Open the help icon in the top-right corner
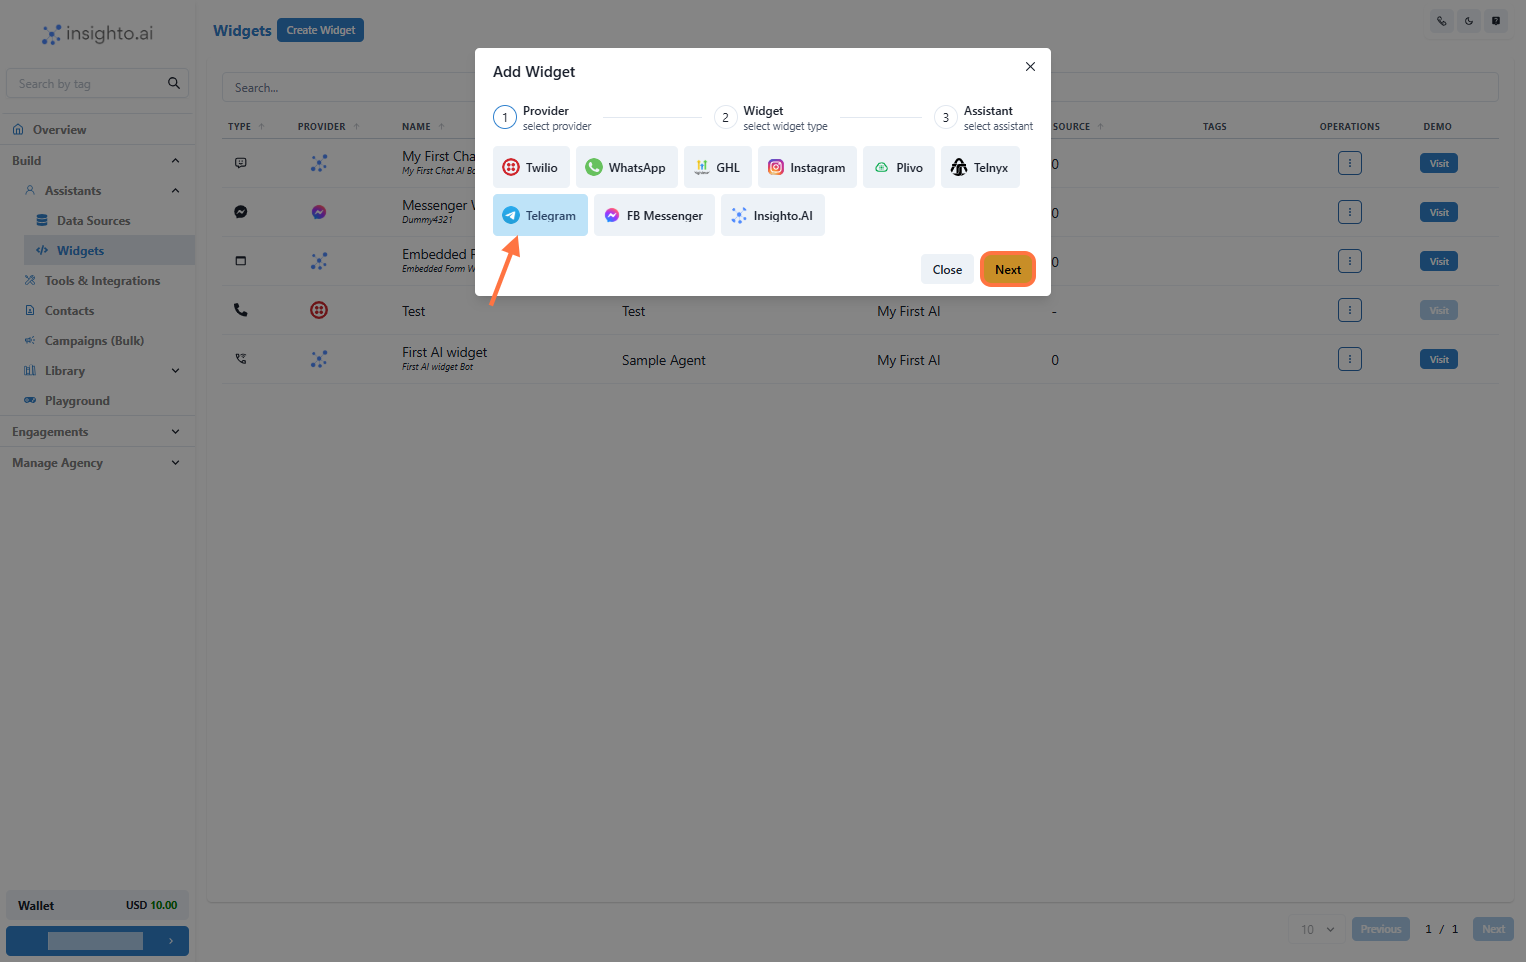 point(1497,20)
